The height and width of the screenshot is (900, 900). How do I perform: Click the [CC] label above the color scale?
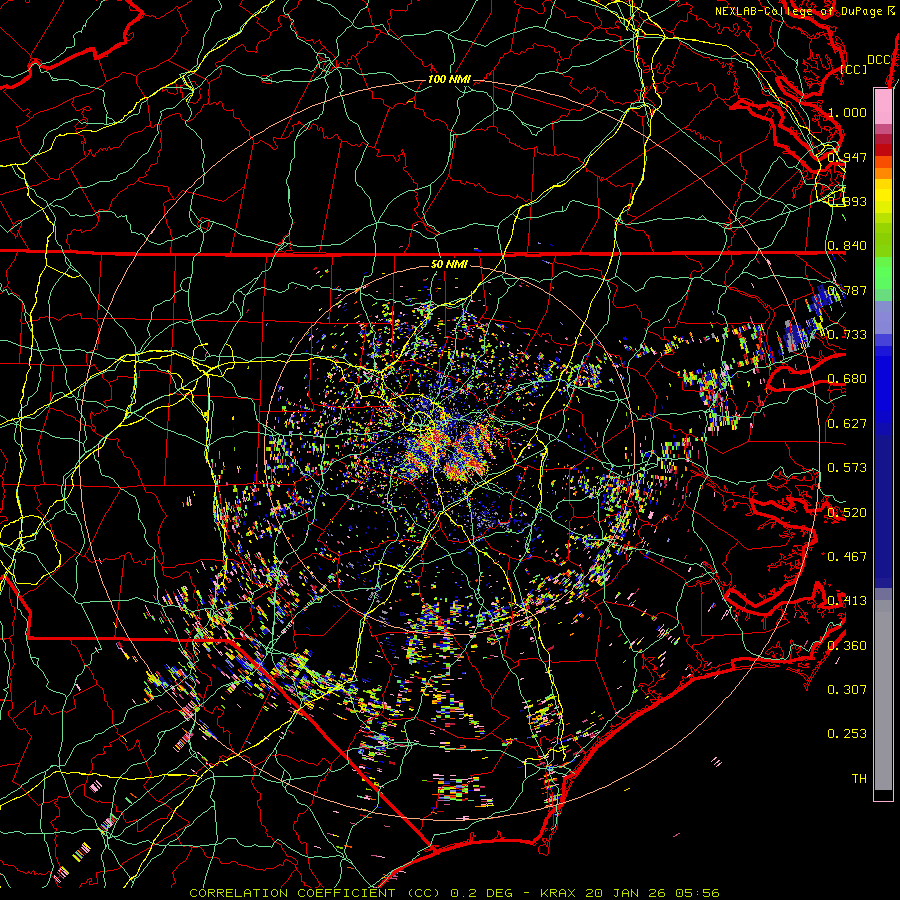click(854, 69)
